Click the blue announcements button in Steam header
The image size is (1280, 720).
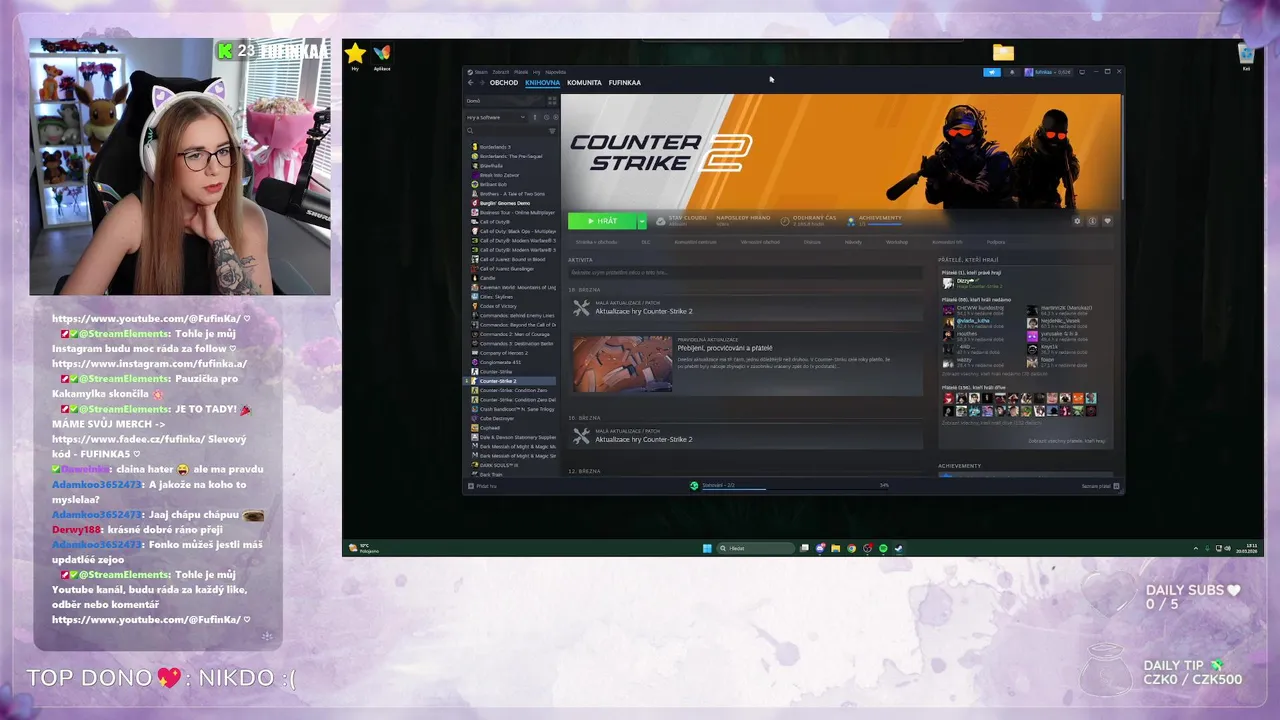click(x=992, y=72)
